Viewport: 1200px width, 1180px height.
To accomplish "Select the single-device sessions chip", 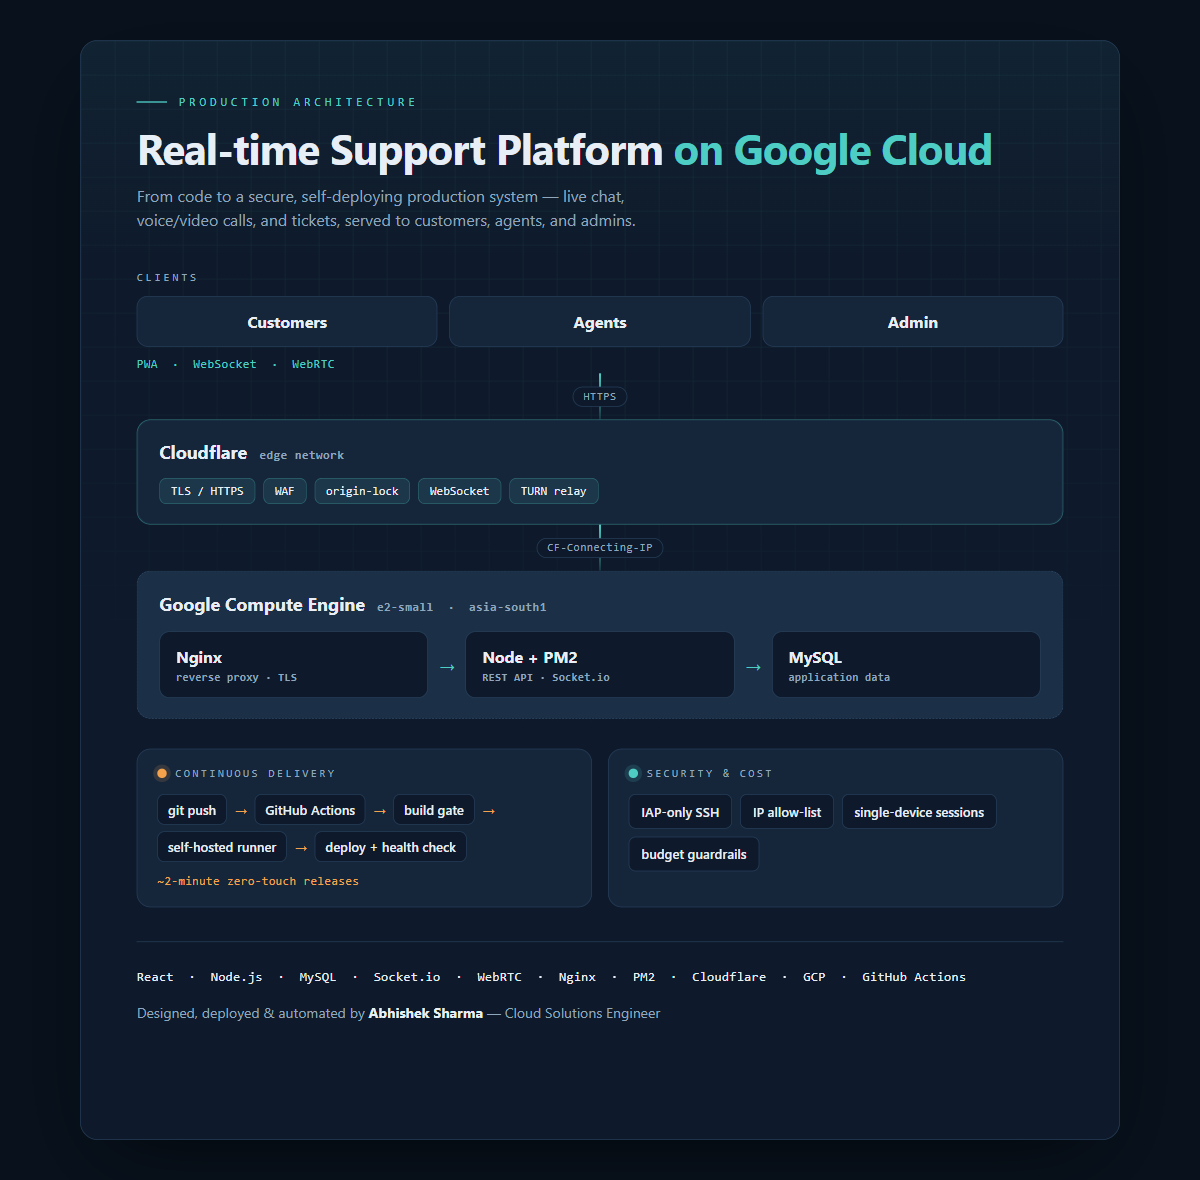I will coord(919,812).
